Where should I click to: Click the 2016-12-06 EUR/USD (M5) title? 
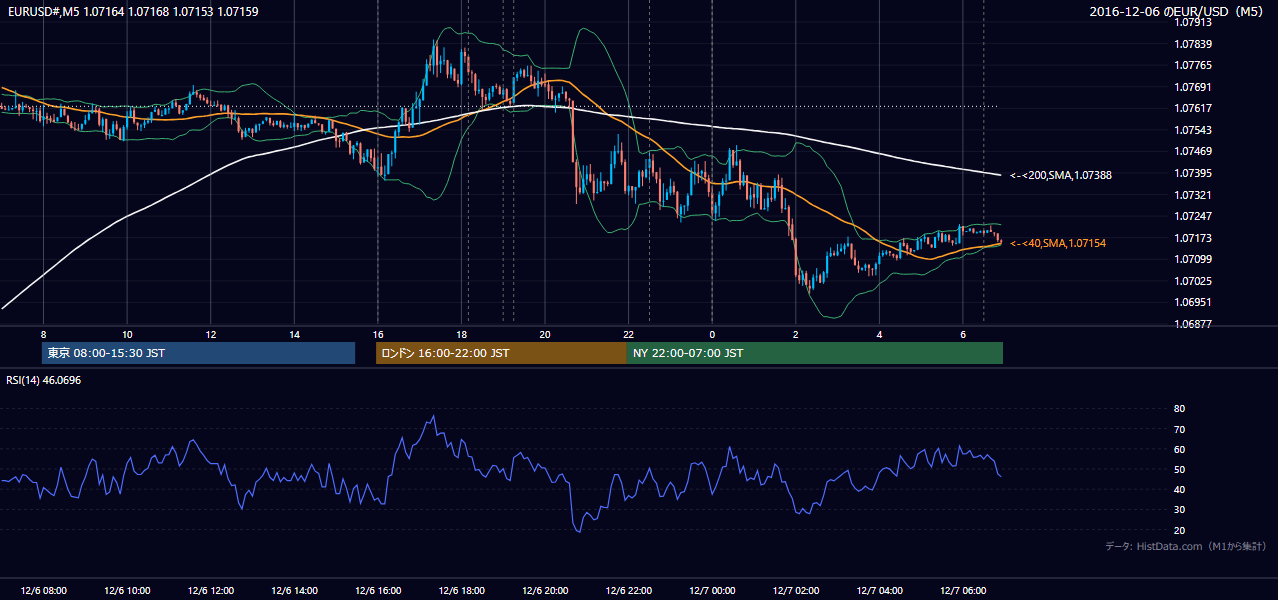coord(1177,12)
